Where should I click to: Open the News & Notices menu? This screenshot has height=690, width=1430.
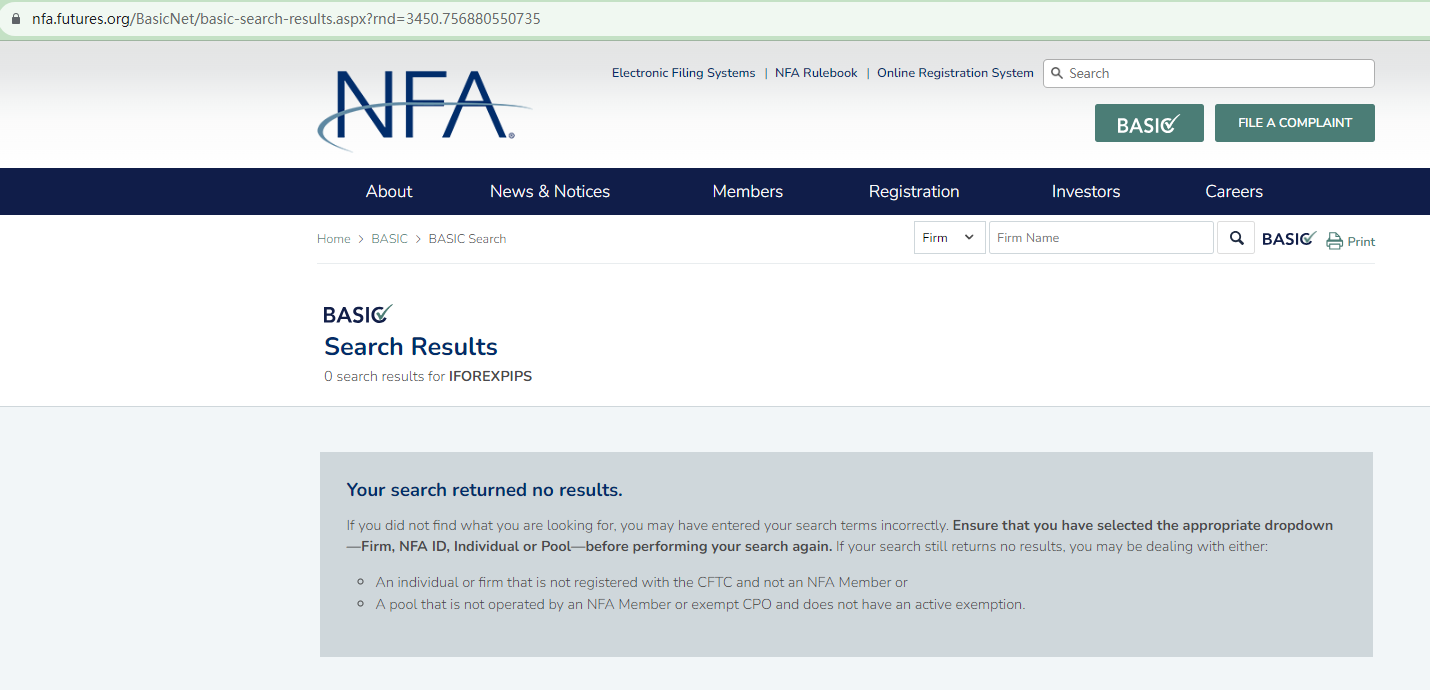[550, 191]
